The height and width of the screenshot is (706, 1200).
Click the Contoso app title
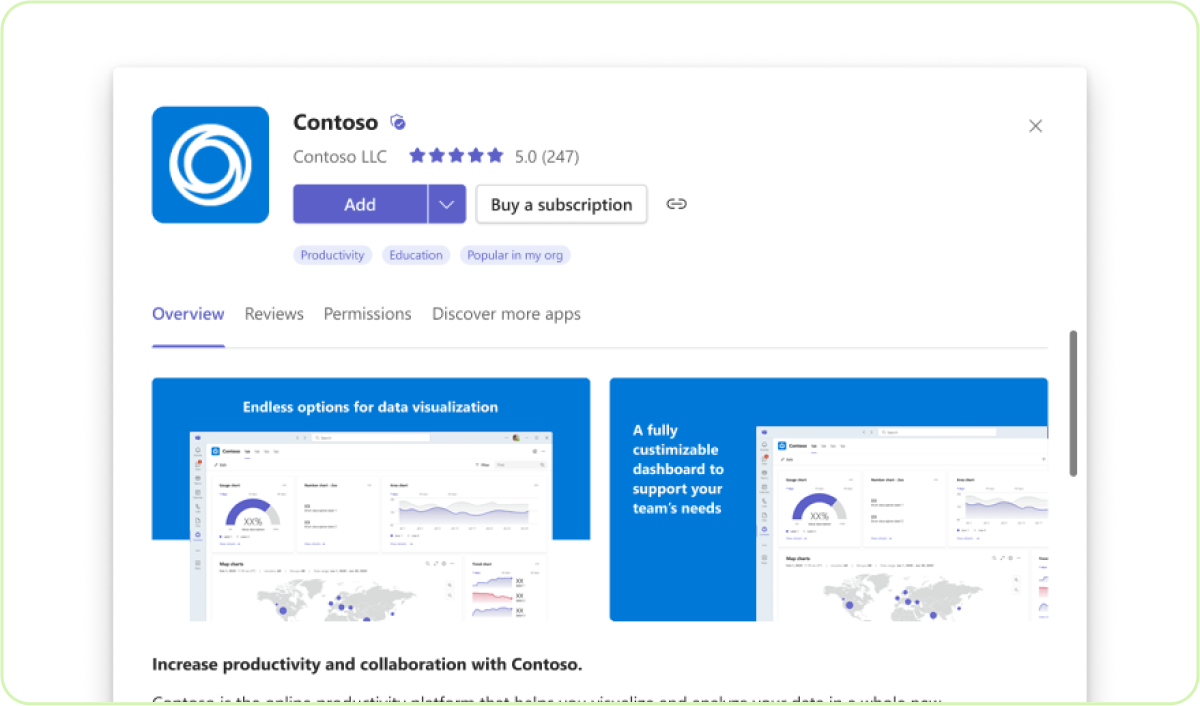point(335,123)
